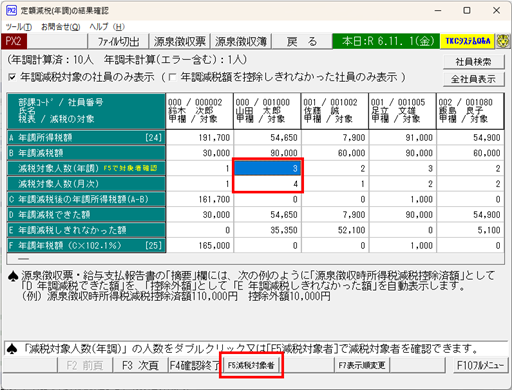Viewport: 512px width, 390px height.
Task: Click the value 161,700 in row C
Action: point(214,199)
